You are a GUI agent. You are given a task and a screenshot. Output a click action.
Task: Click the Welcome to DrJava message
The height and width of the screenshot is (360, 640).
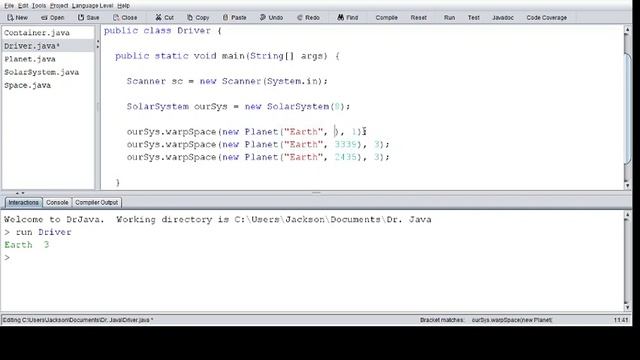(x=218, y=219)
